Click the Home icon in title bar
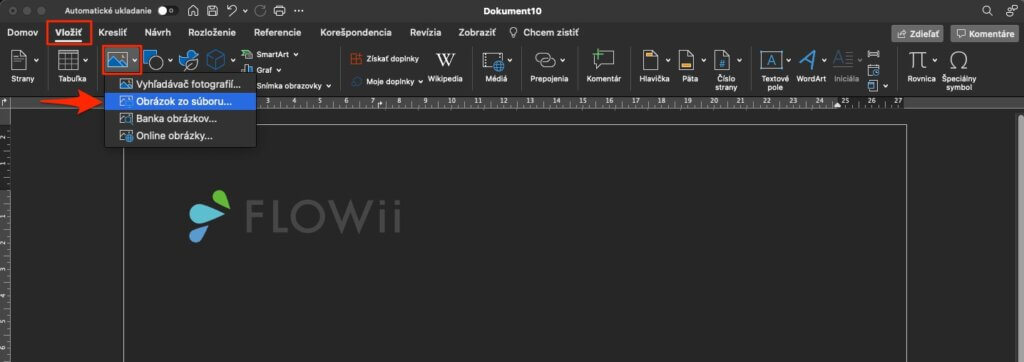This screenshot has height=362, width=1024. tap(193, 10)
